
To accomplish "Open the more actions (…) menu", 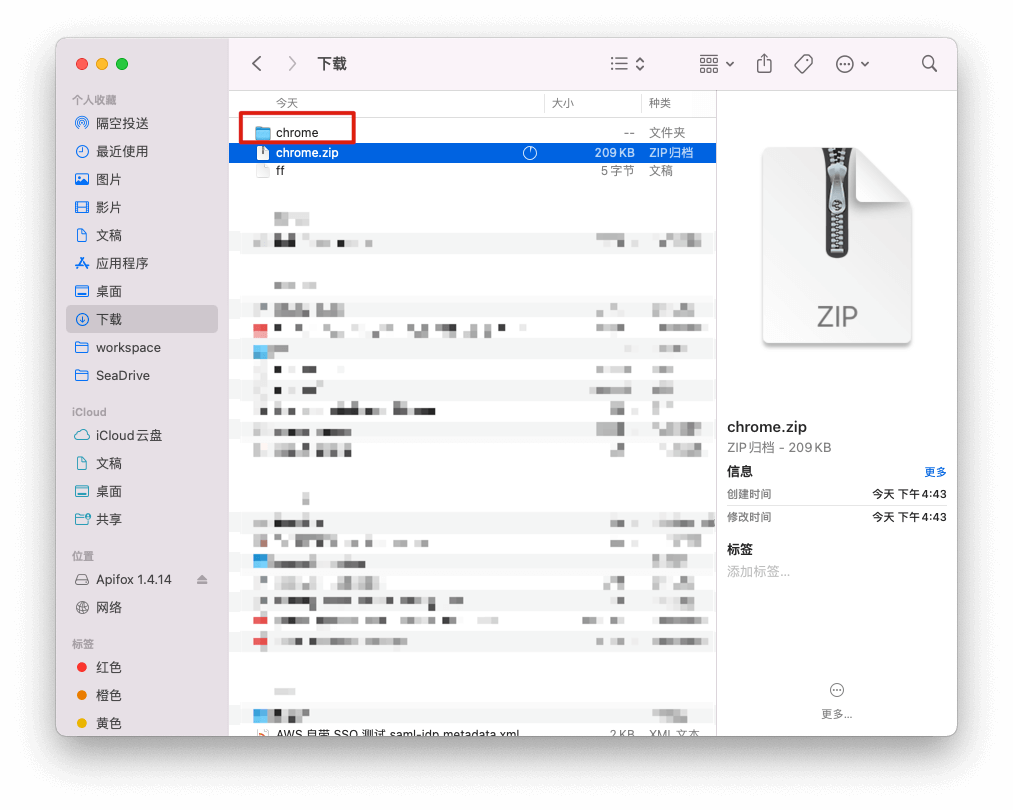I will point(852,63).
